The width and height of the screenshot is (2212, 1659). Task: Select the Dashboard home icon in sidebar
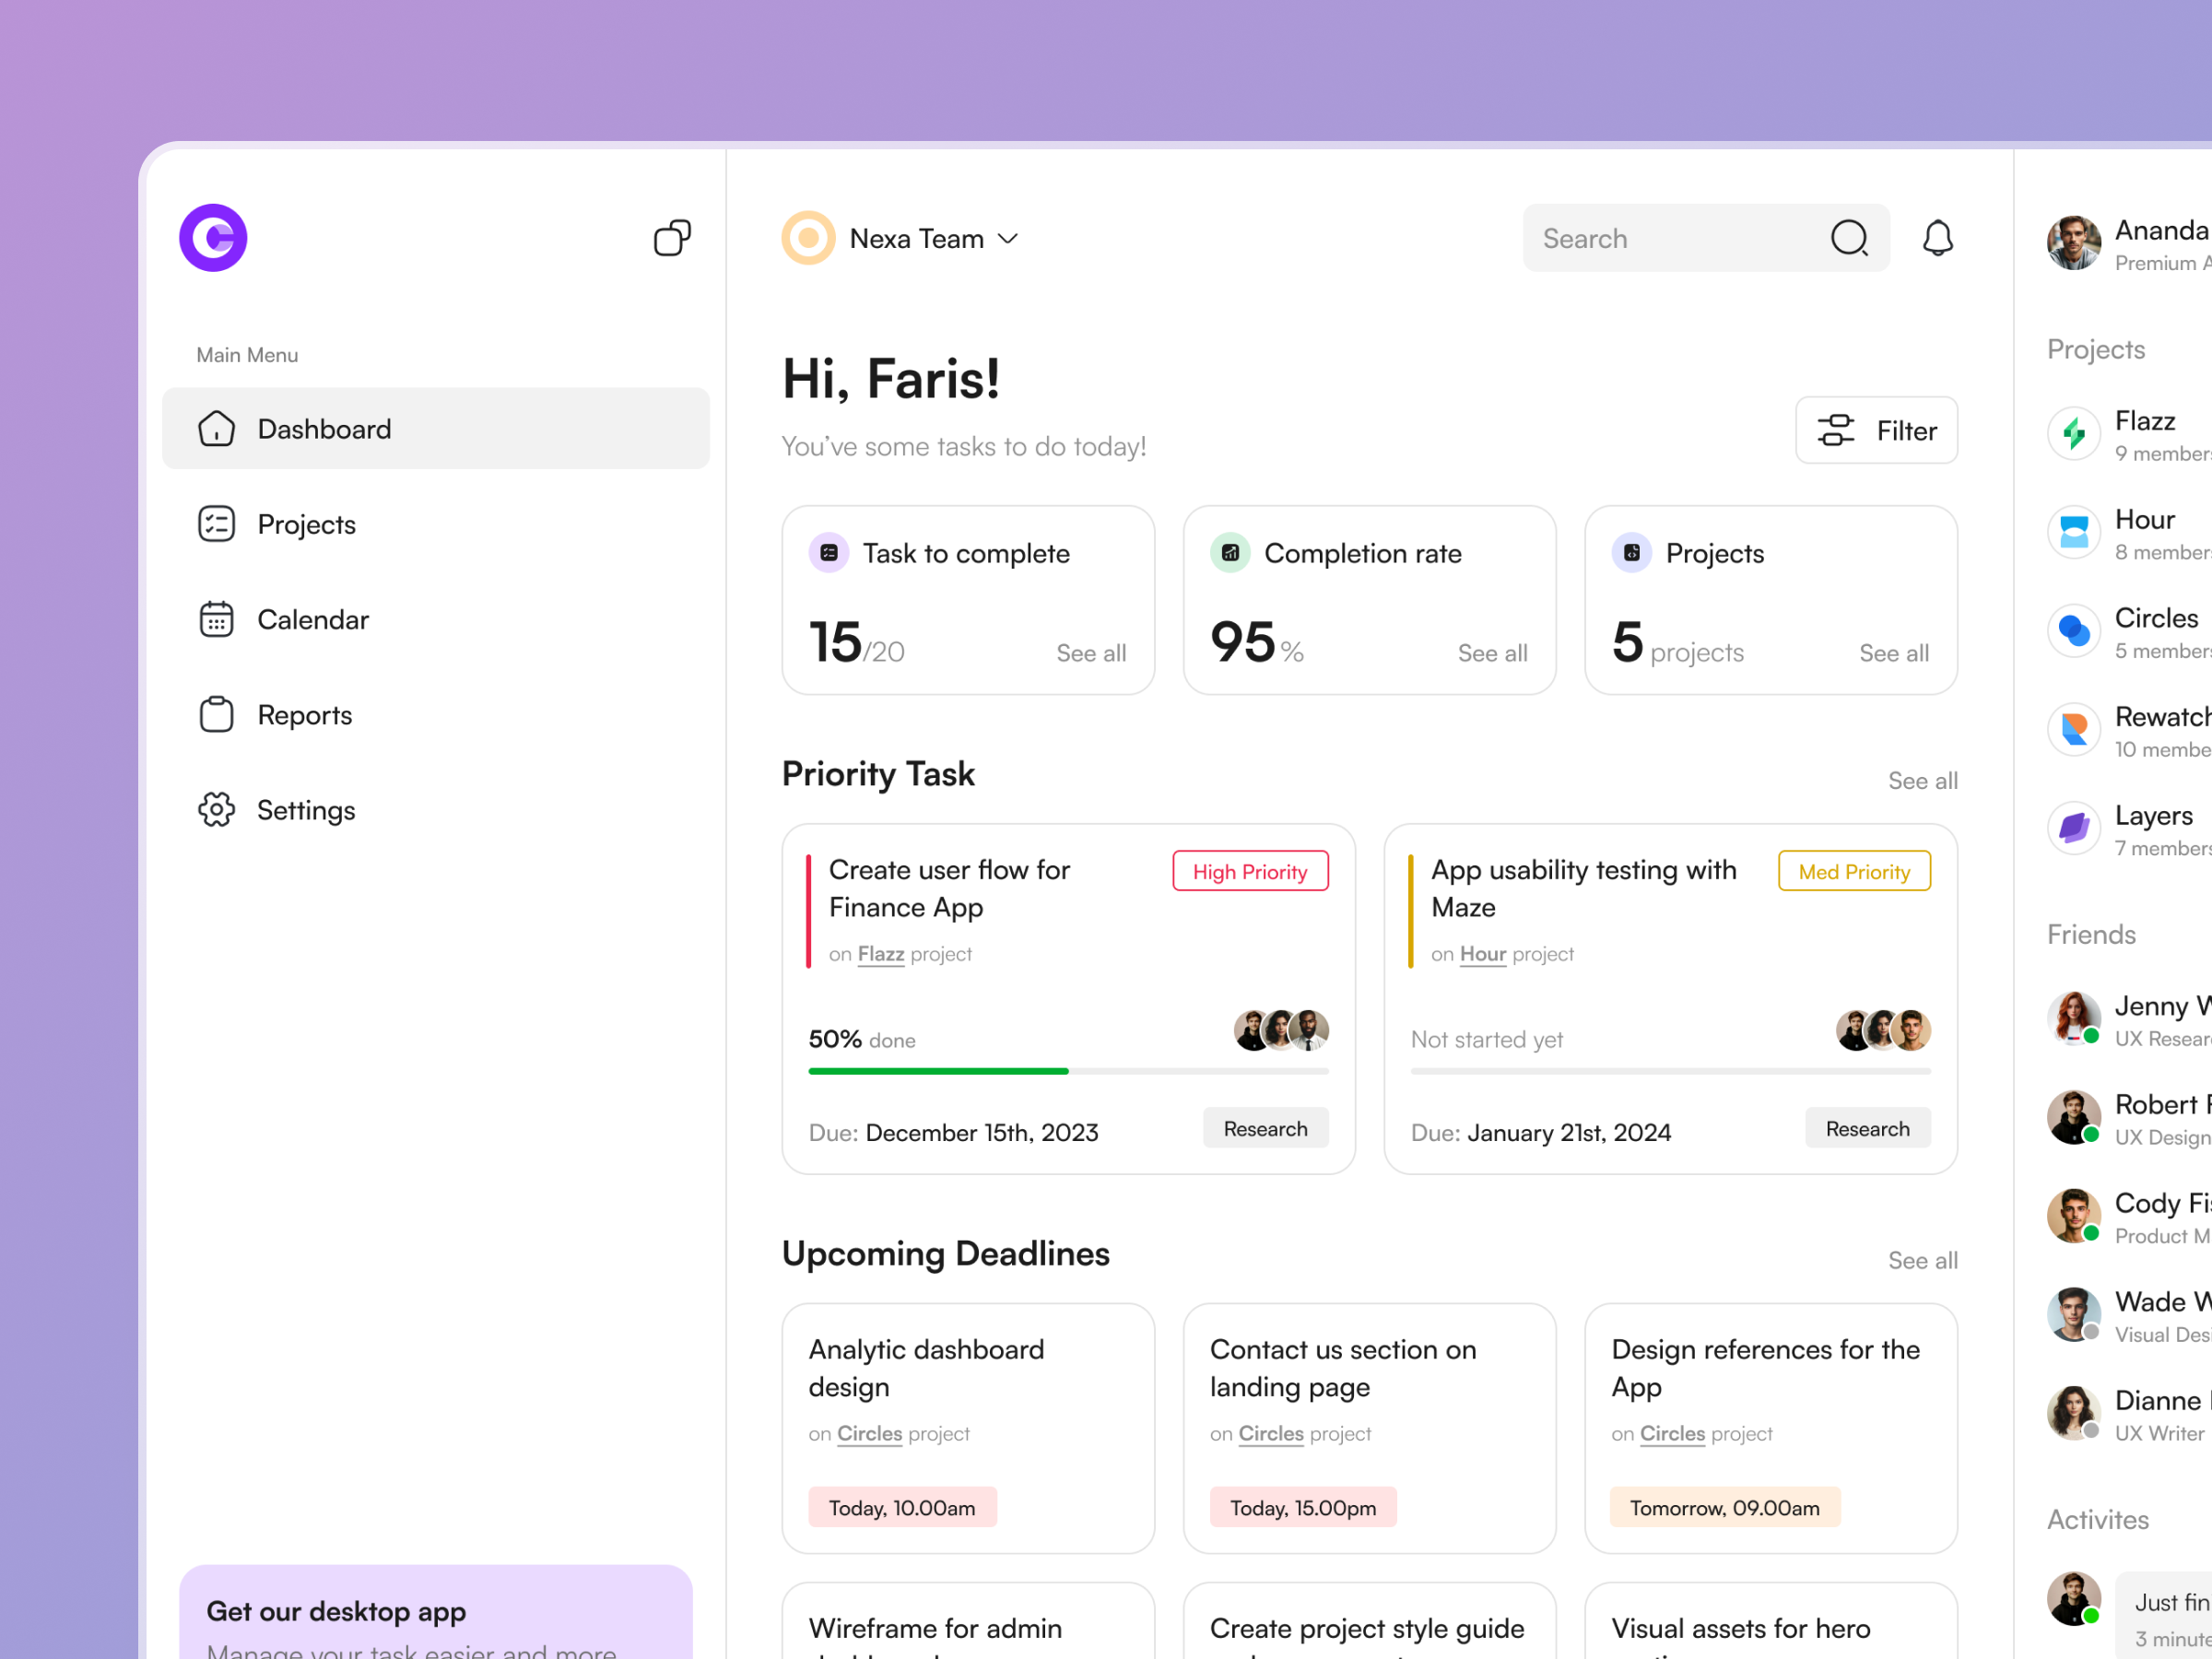216,428
